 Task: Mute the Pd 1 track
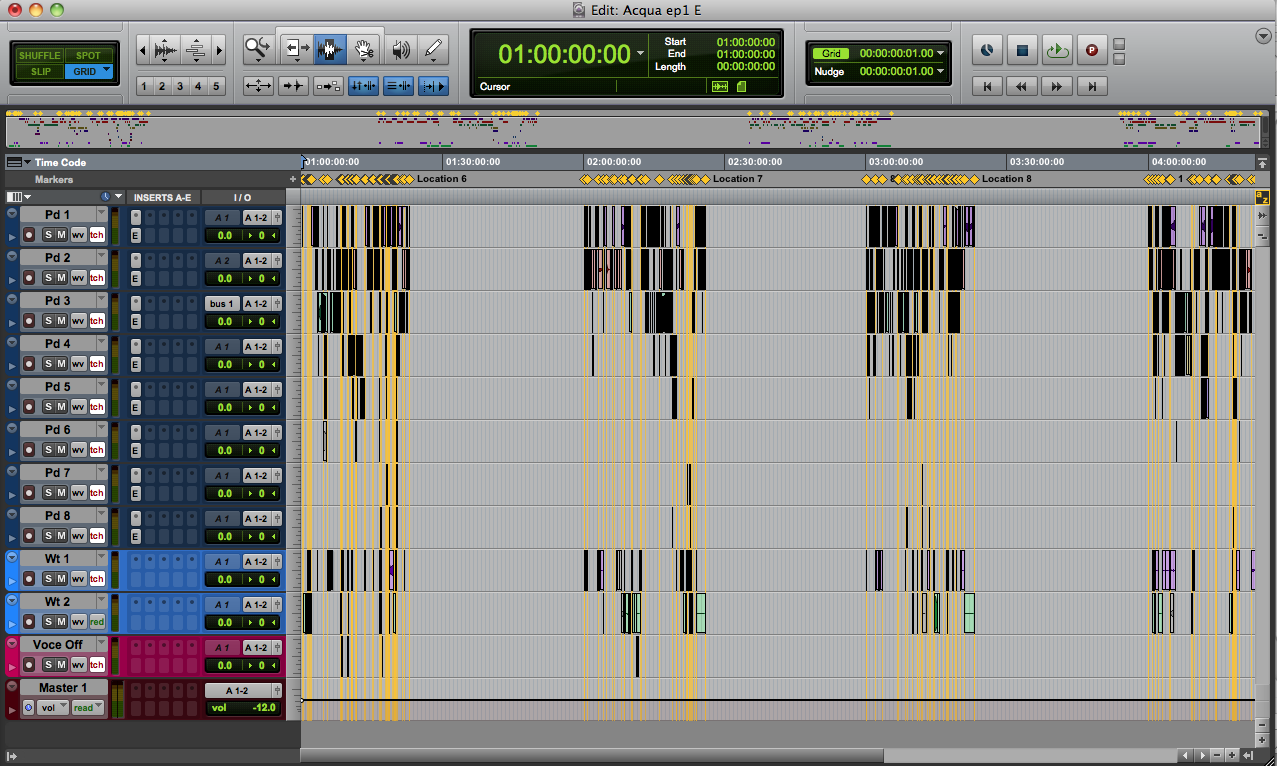(61, 235)
